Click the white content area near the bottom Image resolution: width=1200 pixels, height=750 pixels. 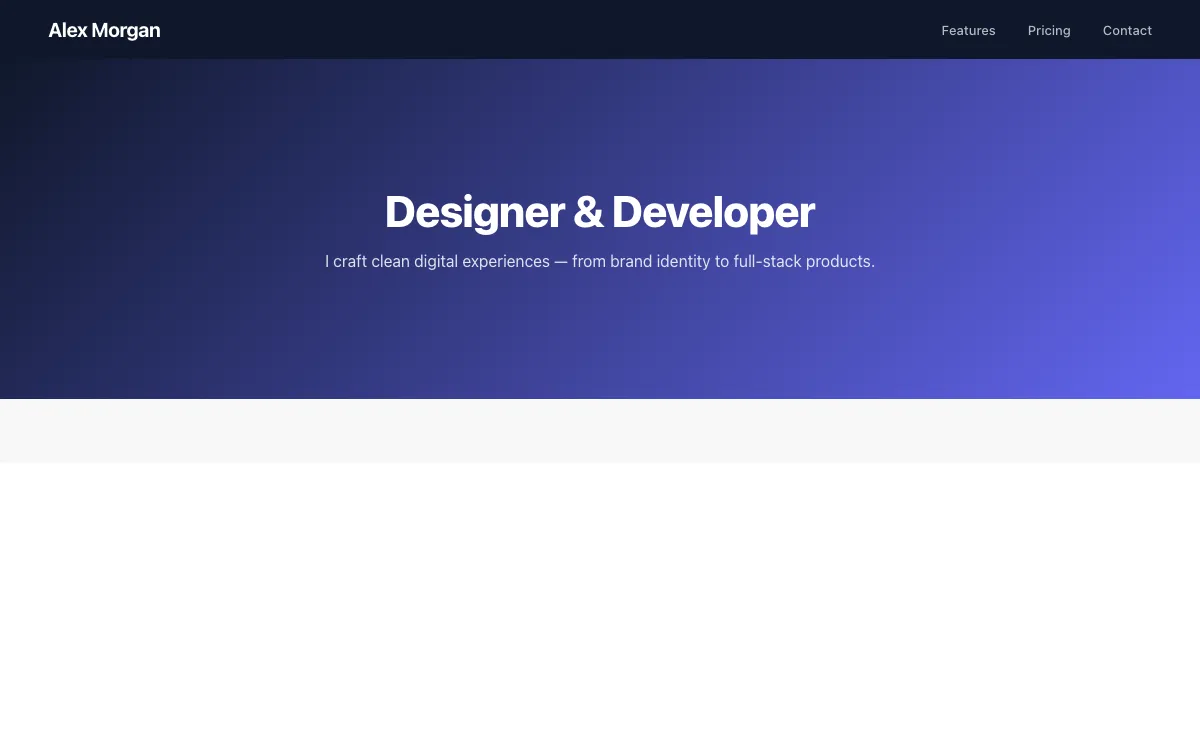[x=600, y=610]
